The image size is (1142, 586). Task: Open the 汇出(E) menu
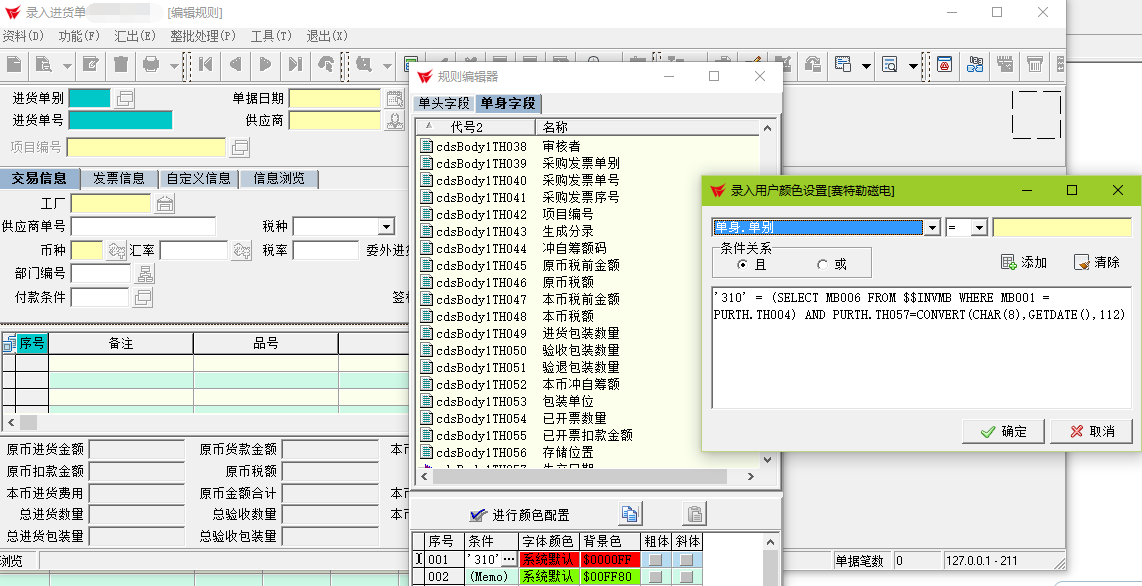135,36
